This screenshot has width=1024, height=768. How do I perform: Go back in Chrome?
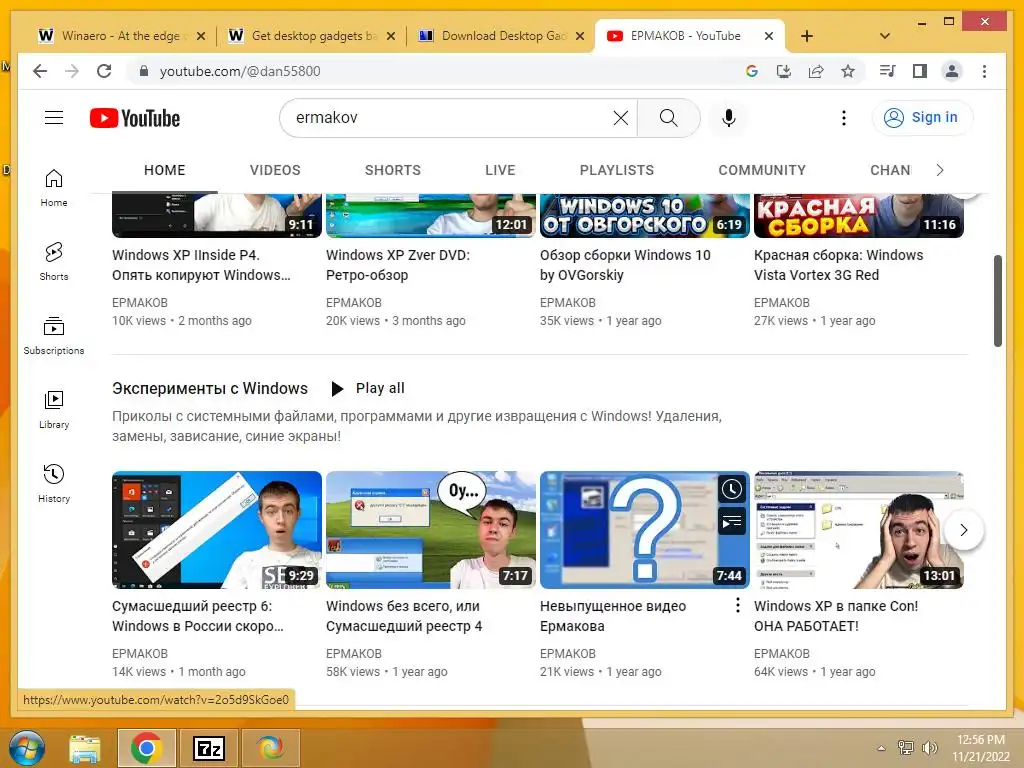[40, 71]
